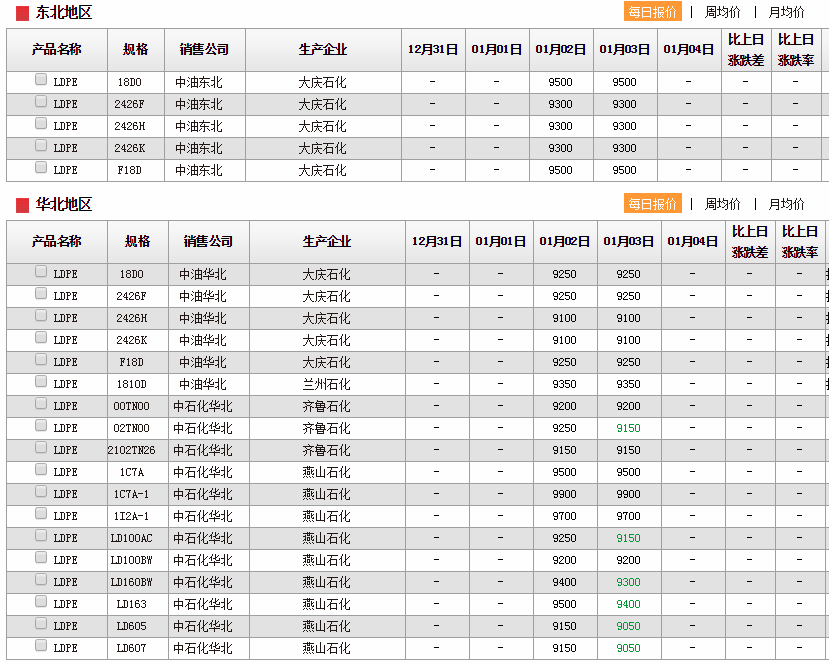Select the 1I2A-1 row checkbox
Viewport: 829px width, 666px height.
(x=41, y=514)
